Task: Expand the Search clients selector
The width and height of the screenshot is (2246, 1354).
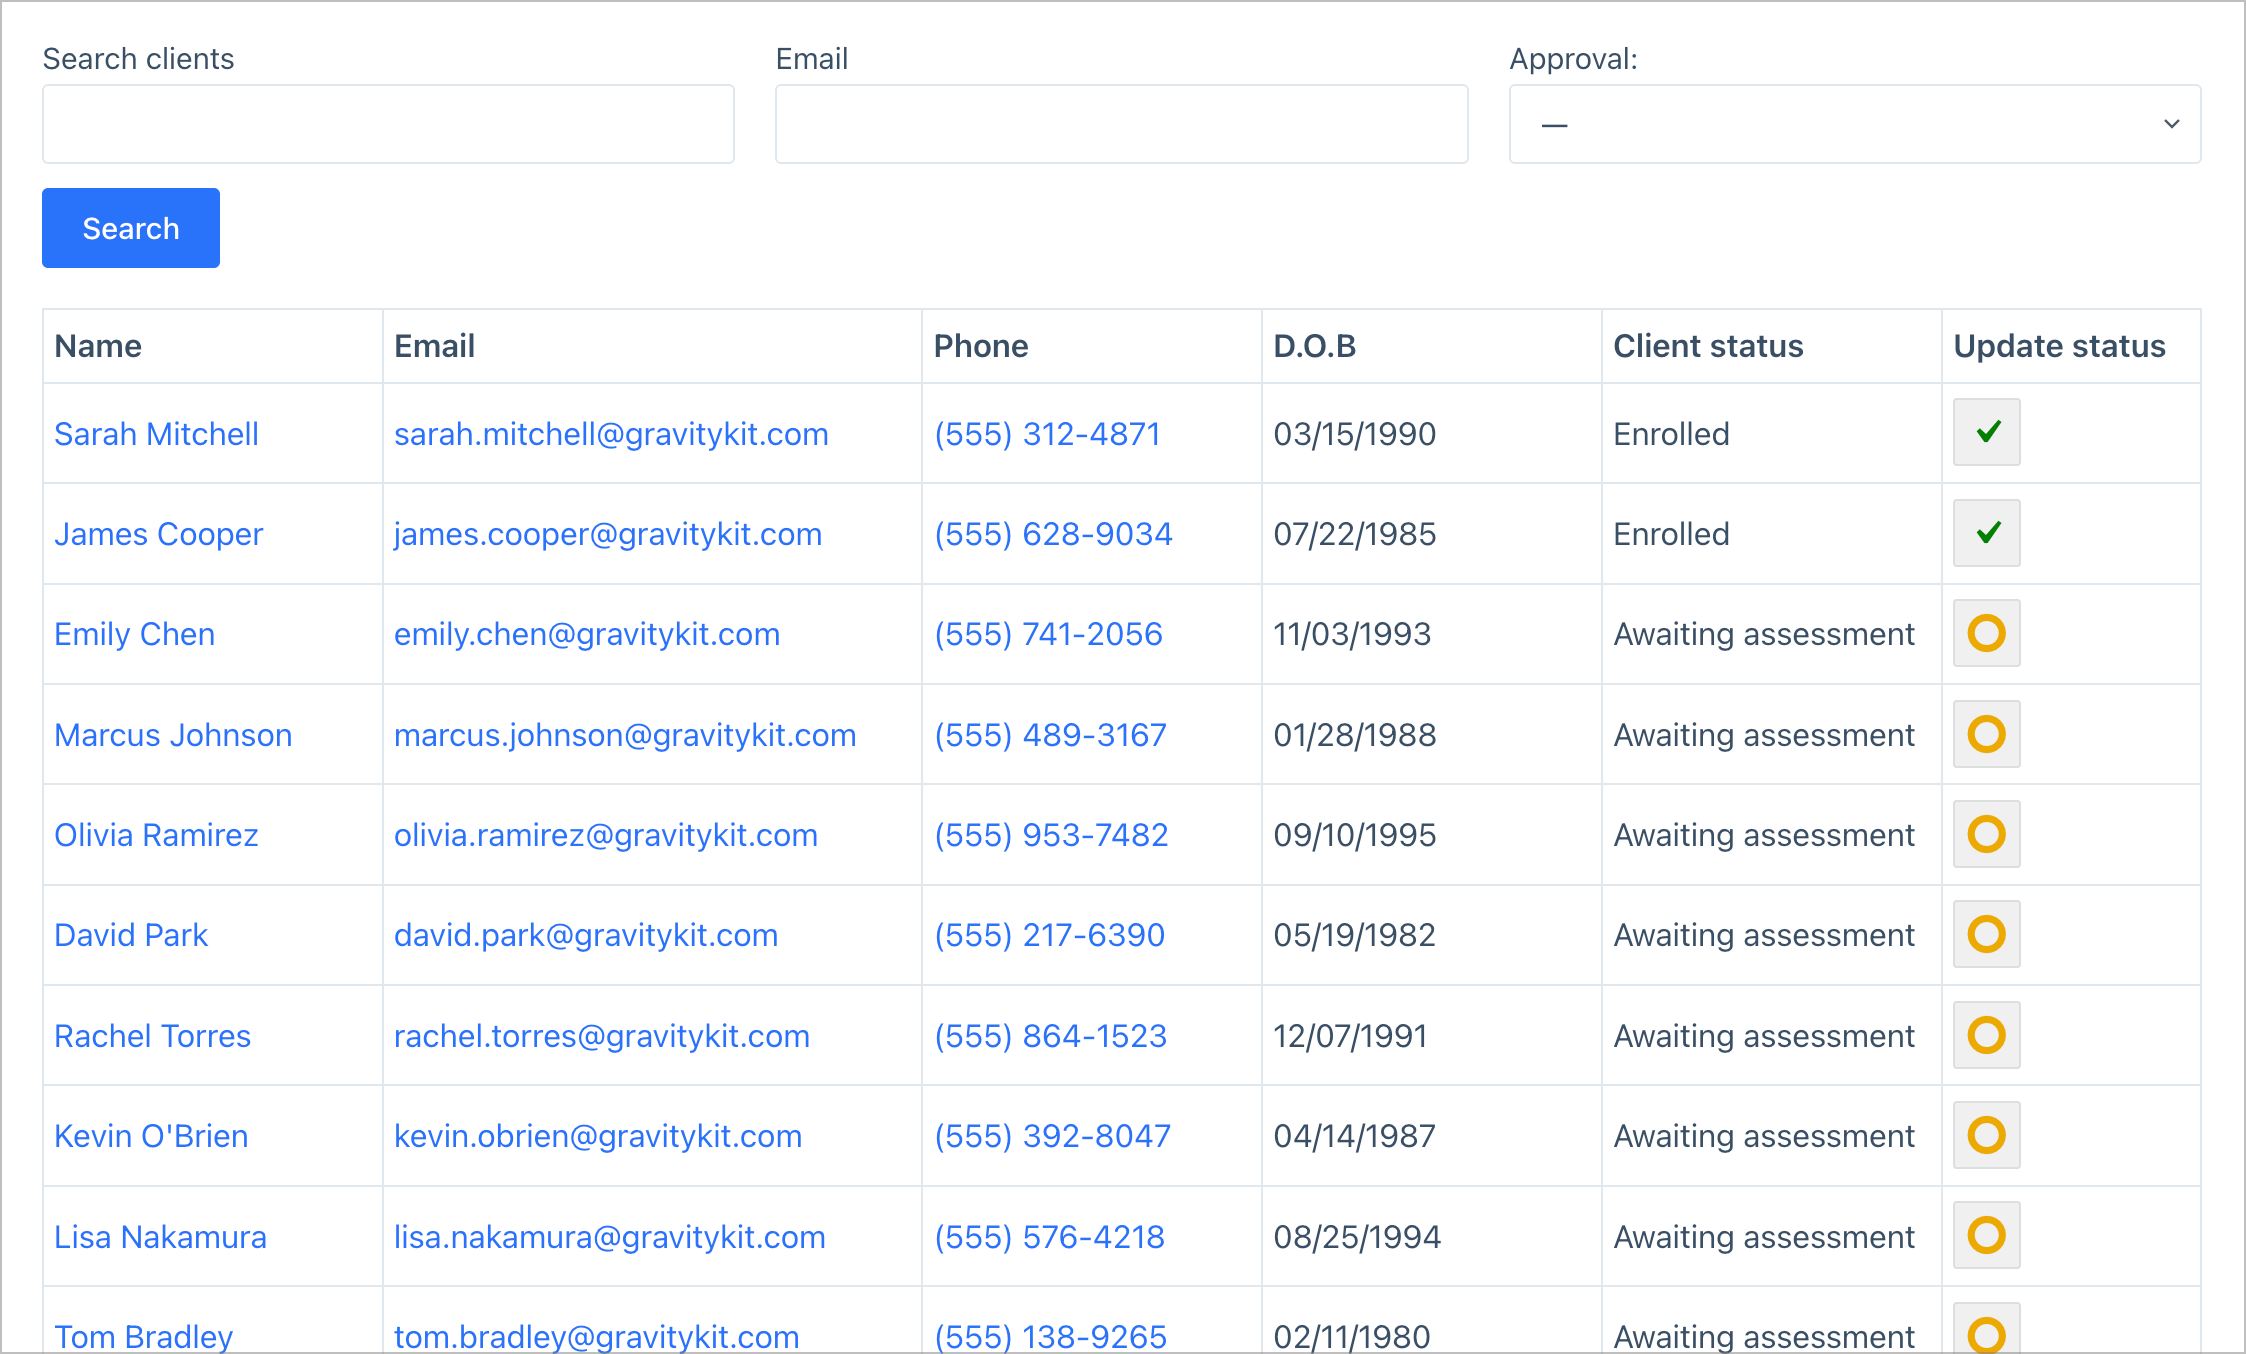Action: click(x=388, y=123)
